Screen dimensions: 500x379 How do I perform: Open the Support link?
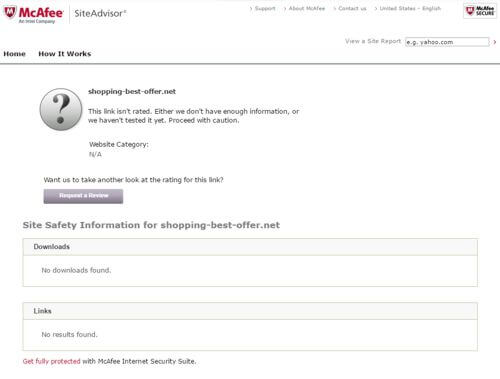265,8
